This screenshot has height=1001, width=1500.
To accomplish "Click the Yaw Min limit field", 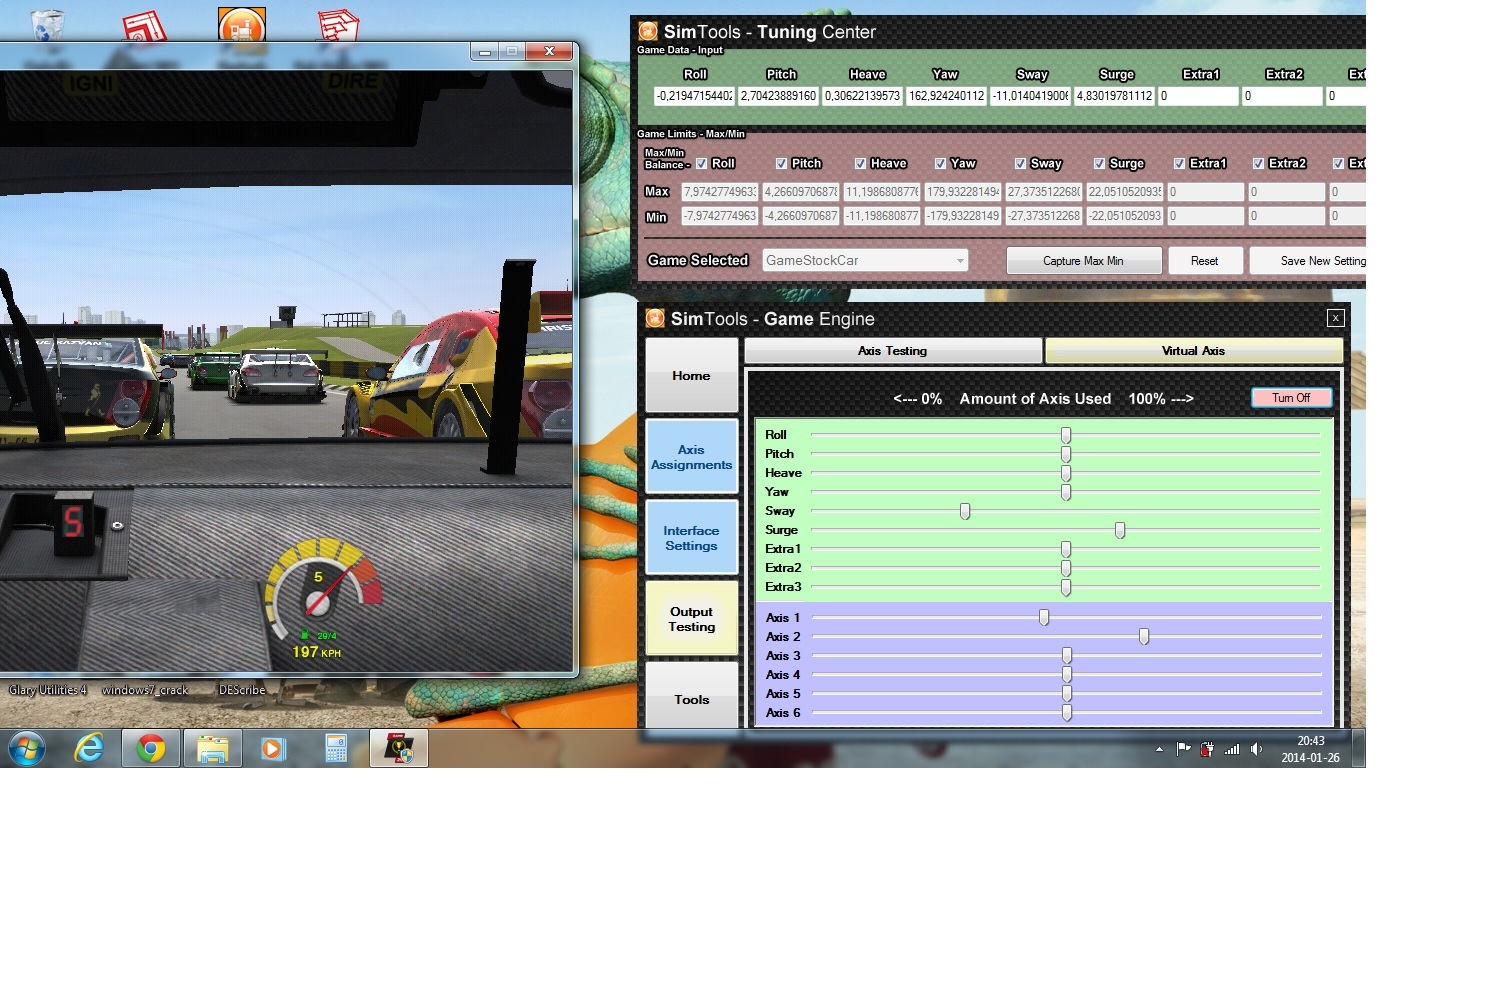I will (x=962, y=216).
